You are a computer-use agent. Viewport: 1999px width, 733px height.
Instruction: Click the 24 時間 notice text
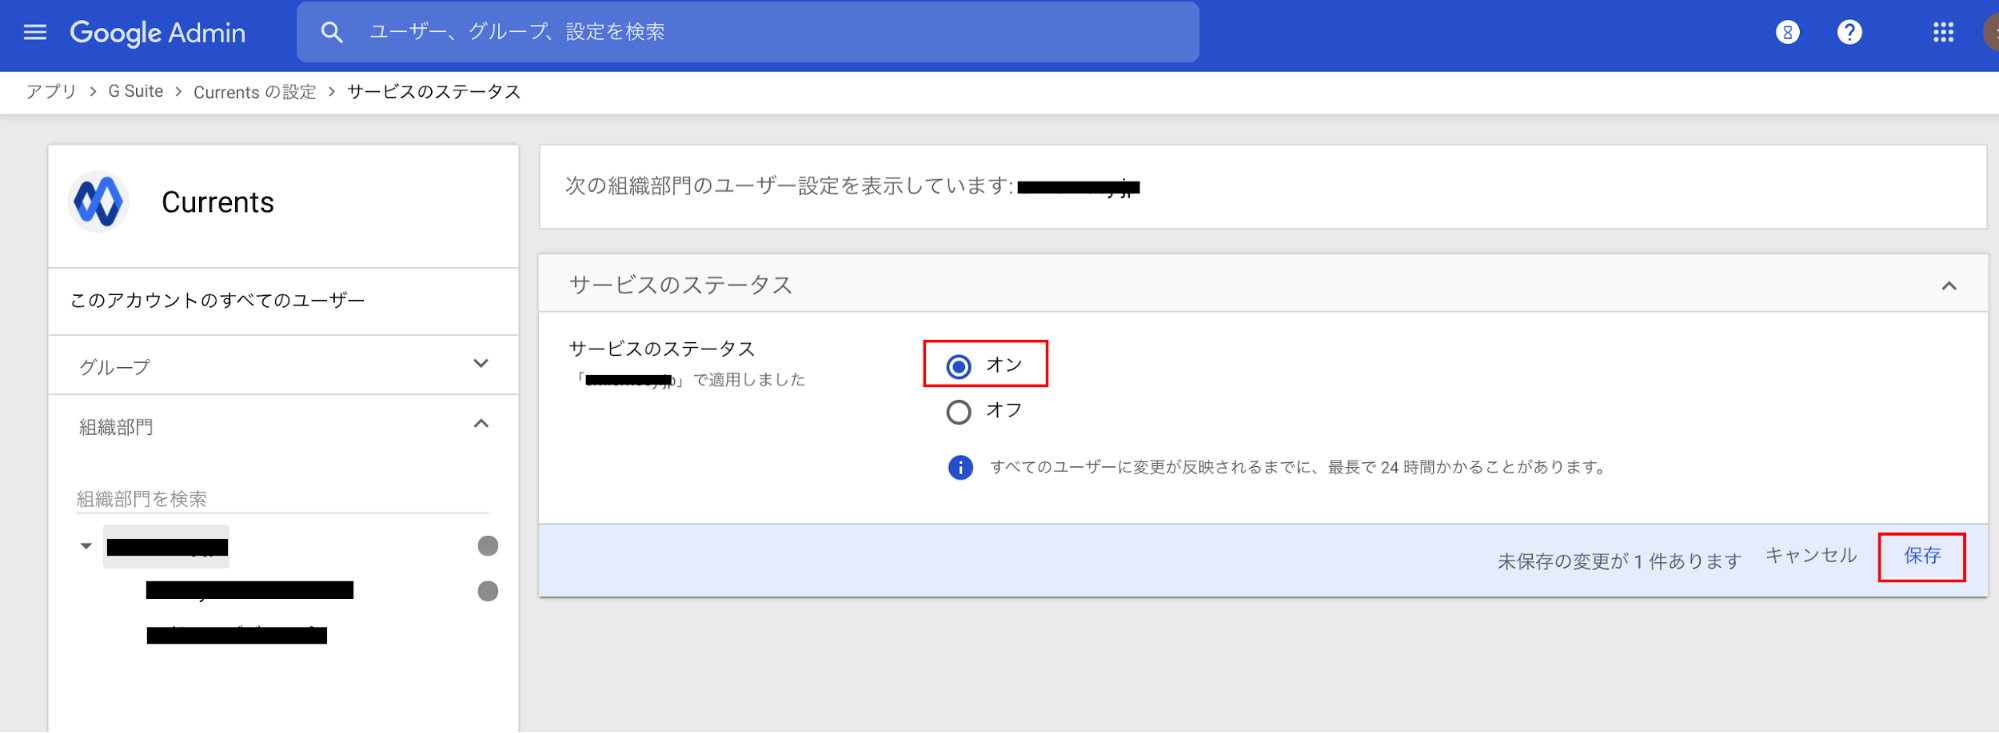click(x=1298, y=467)
